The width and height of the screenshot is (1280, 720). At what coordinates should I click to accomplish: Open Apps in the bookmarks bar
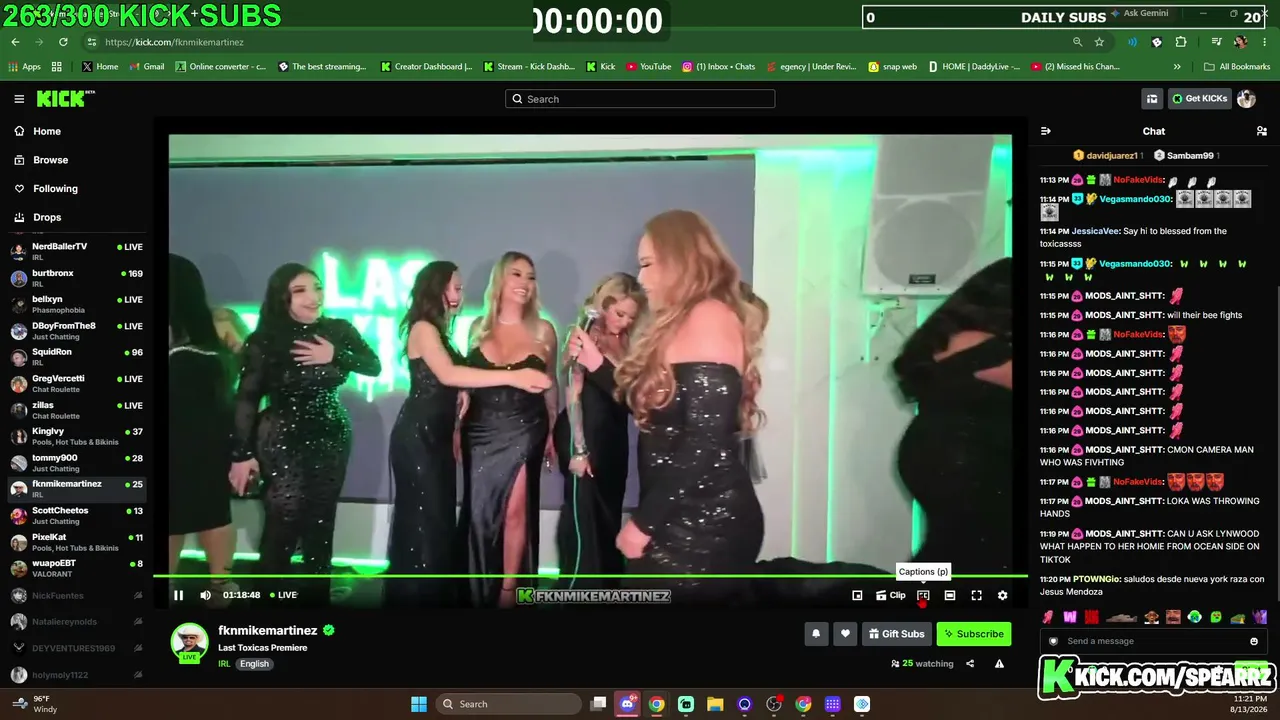pos(24,67)
